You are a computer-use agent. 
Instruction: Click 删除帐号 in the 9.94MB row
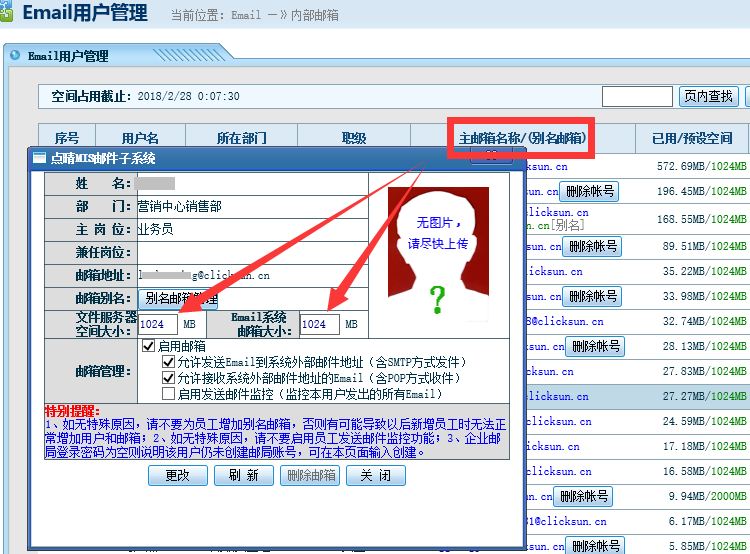pyautogui.click(x=583, y=496)
